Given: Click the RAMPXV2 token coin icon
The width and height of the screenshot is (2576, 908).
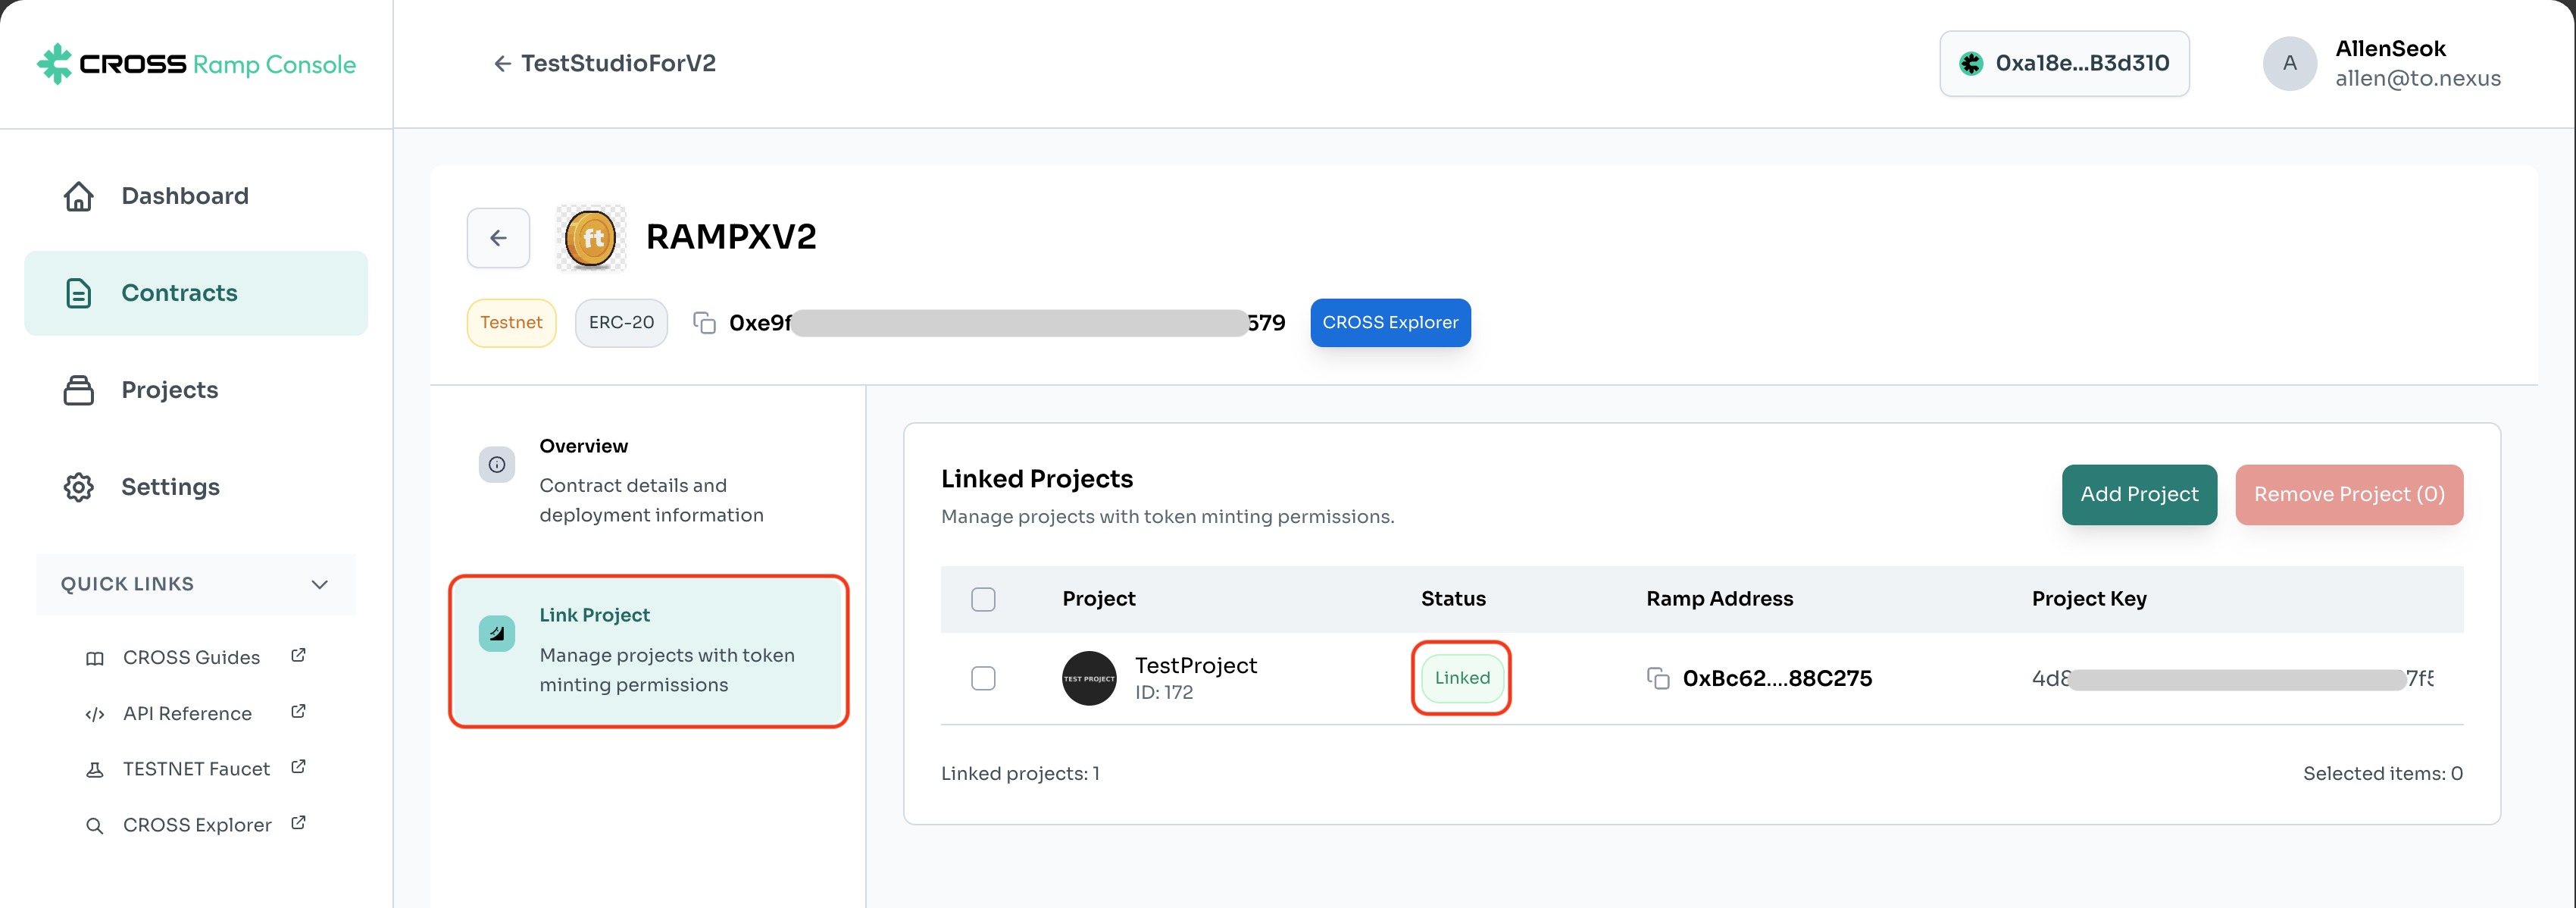Looking at the screenshot, I should click(x=591, y=238).
